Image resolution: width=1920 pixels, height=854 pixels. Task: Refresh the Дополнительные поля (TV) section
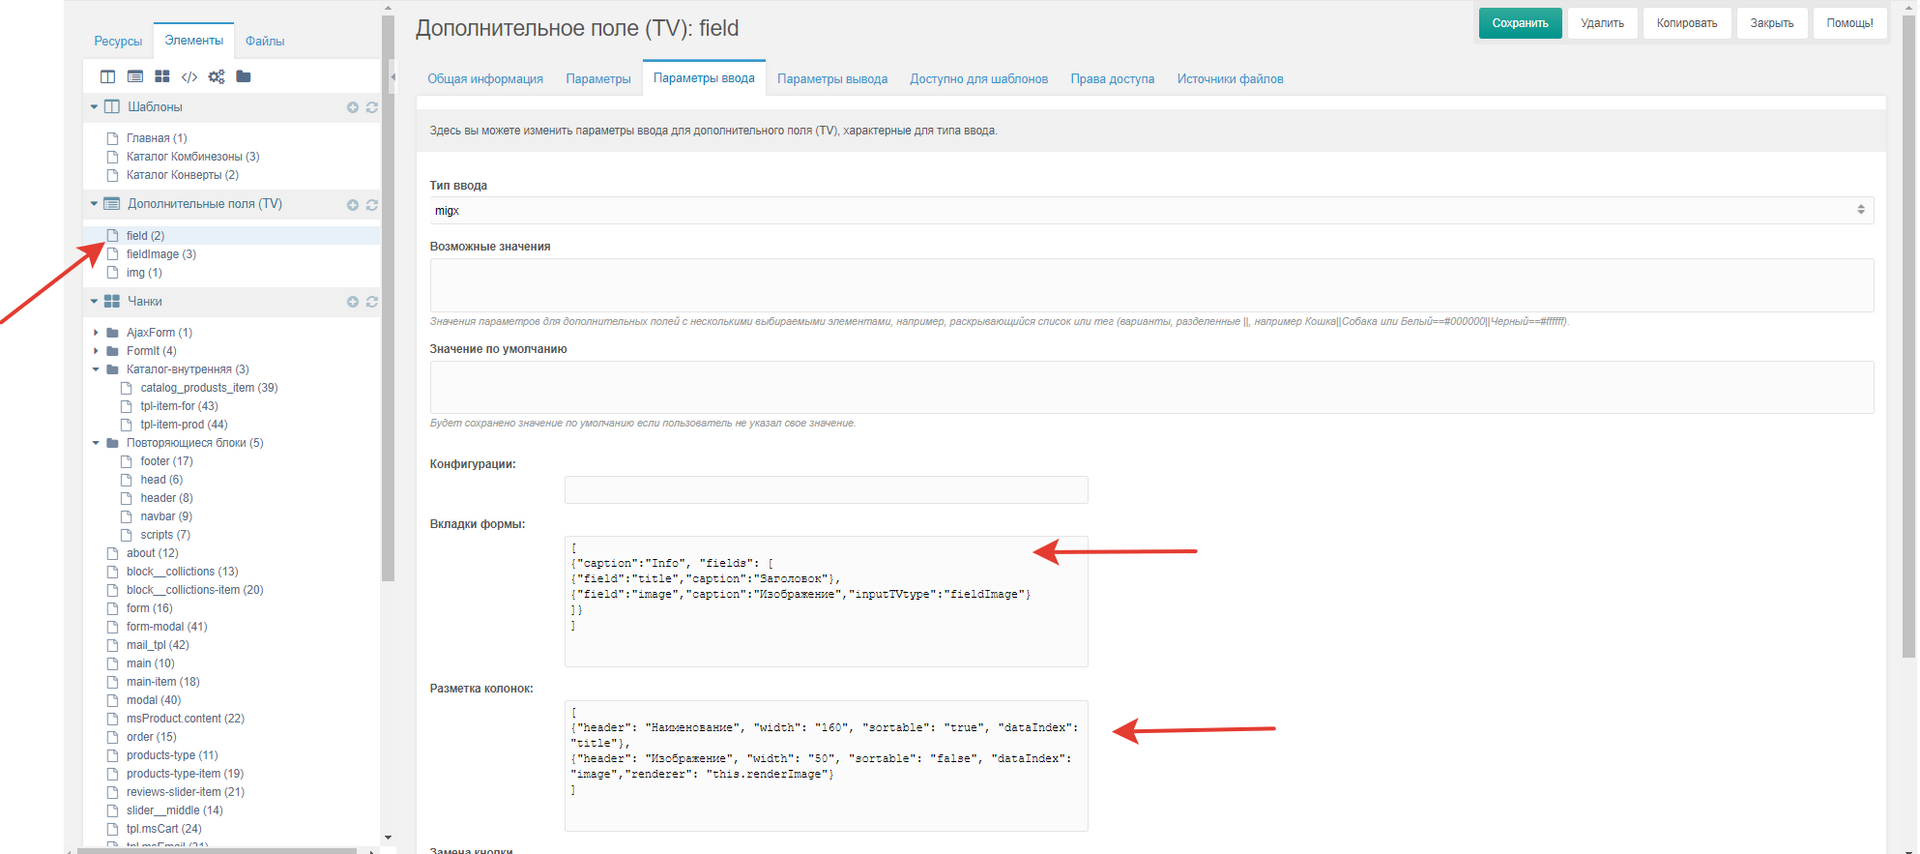pyautogui.click(x=372, y=205)
